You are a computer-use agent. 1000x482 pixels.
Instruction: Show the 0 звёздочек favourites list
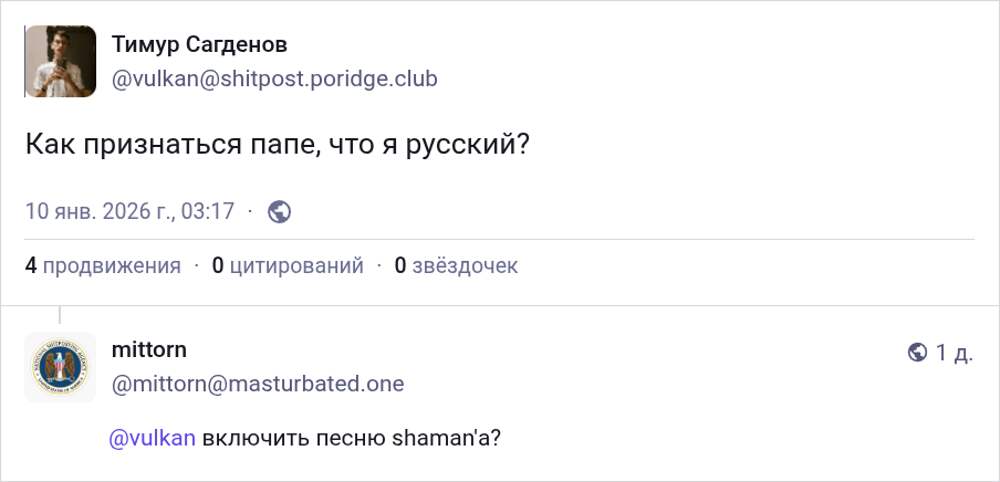click(456, 265)
